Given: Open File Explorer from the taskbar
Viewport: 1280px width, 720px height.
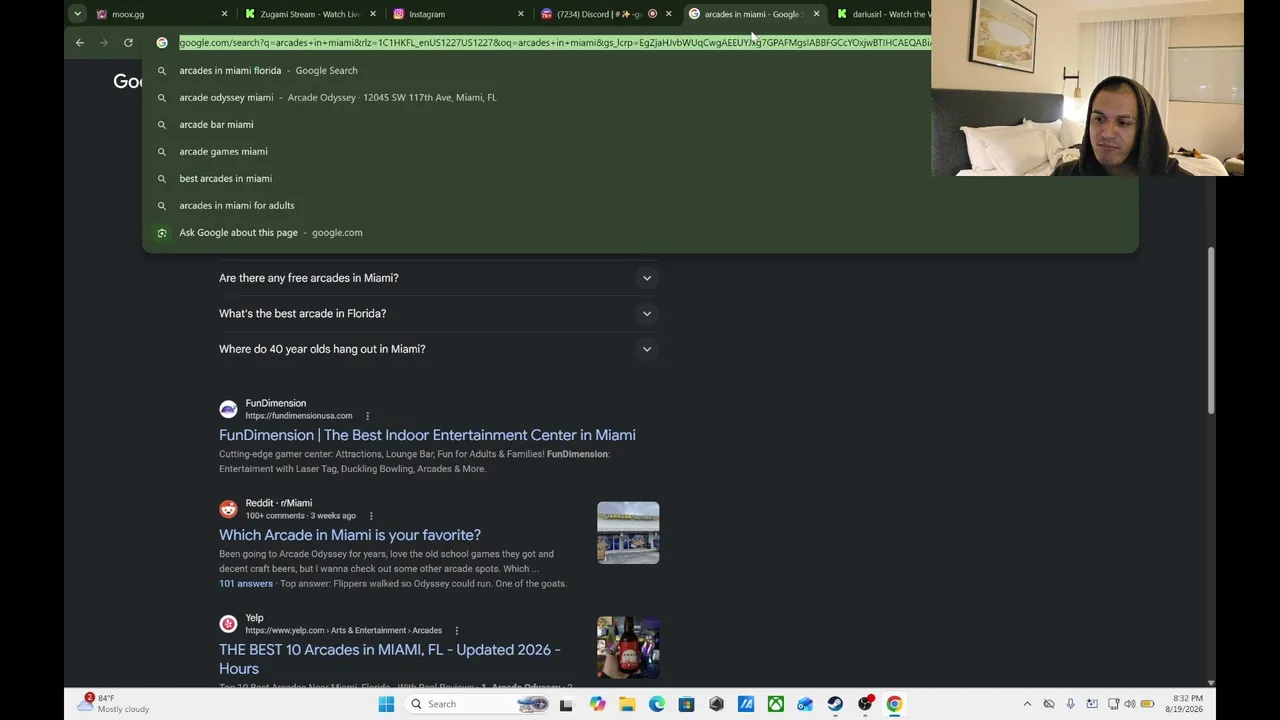Looking at the screenshot, I should (x=627, y=704).
